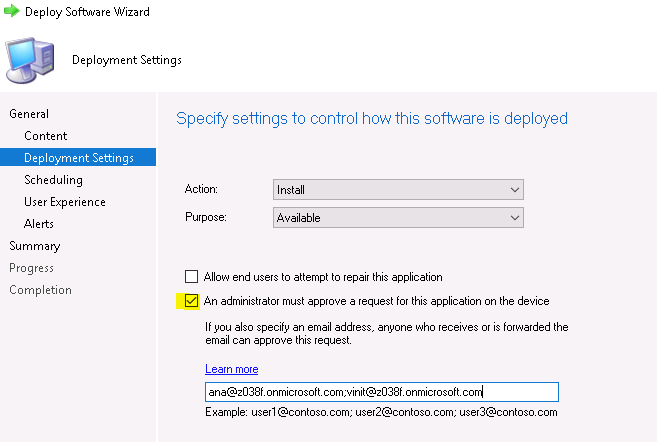This screenshot has height=442, width=657.
Task: Click the approver email address field
Action: pyautogui.click(x=381, y=393)
